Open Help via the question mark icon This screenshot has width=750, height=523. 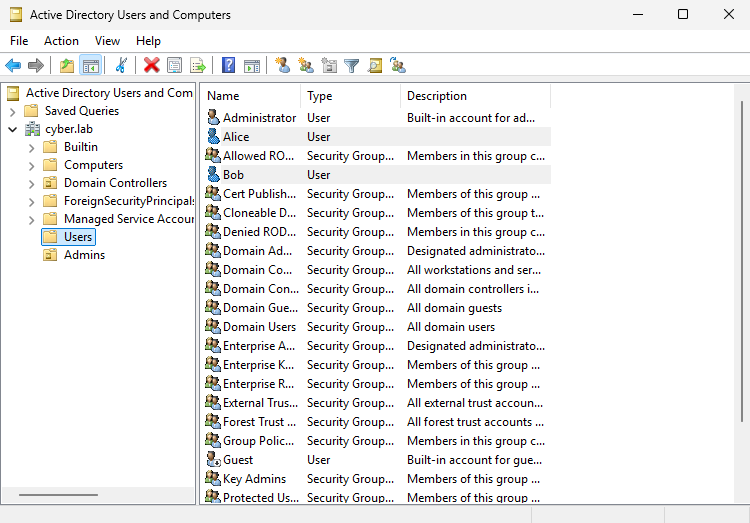coord(228,65)
